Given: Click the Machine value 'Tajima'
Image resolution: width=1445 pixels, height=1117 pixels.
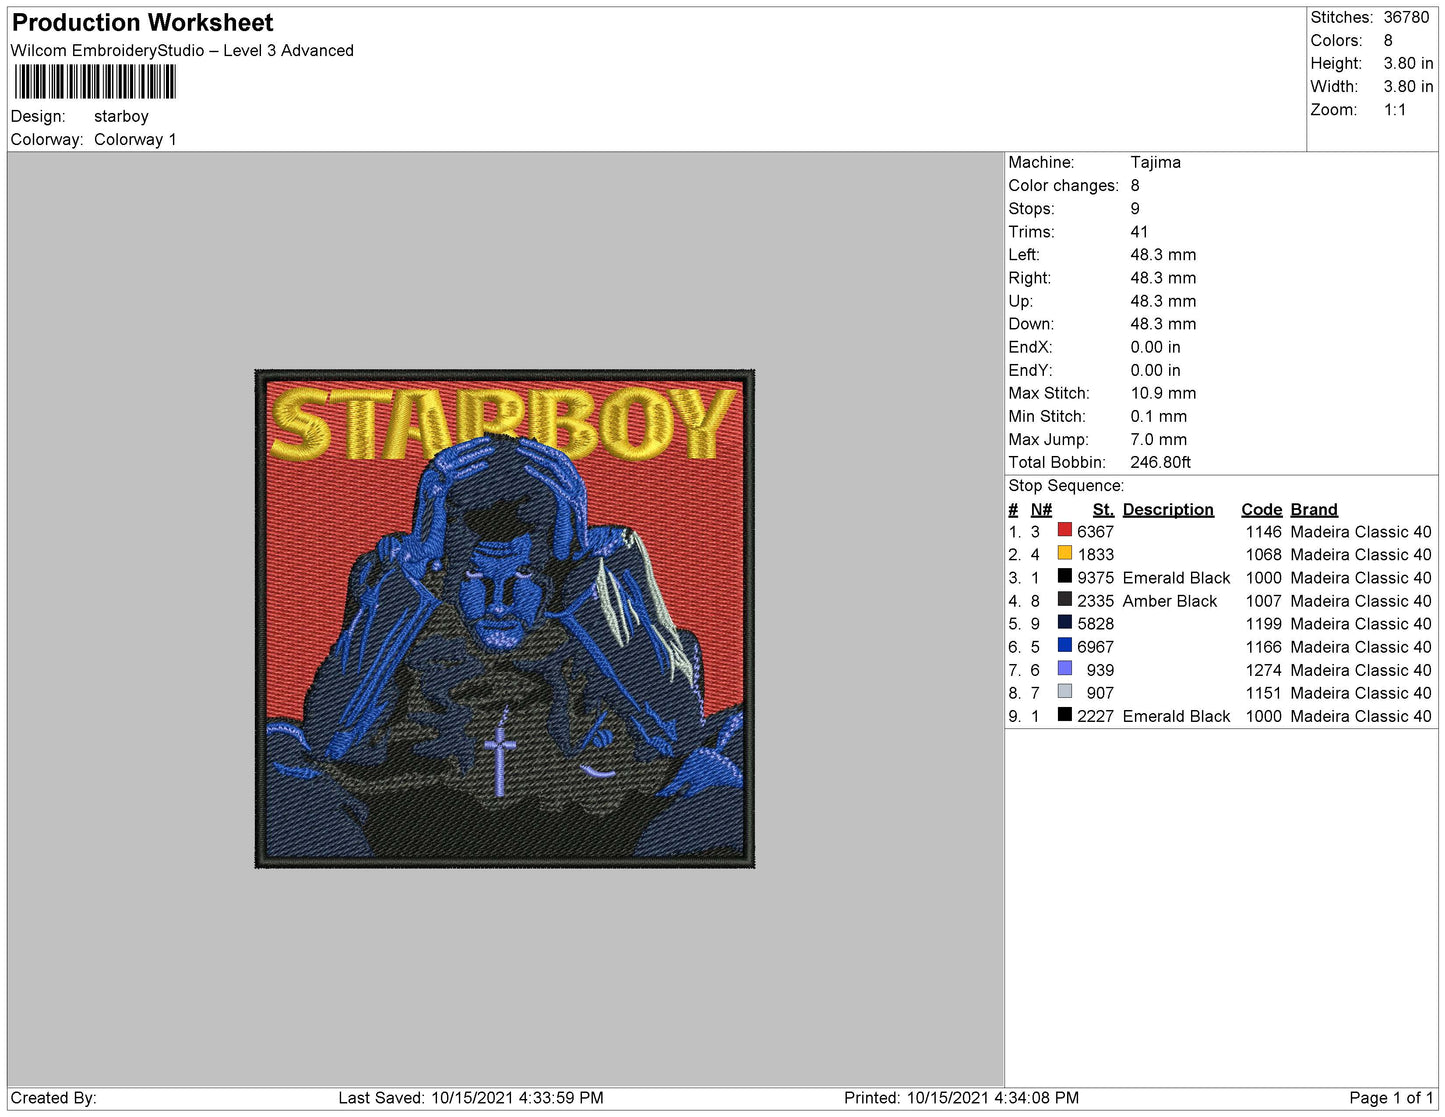Looking at the screenshot, I should [x=1155, y=162].
